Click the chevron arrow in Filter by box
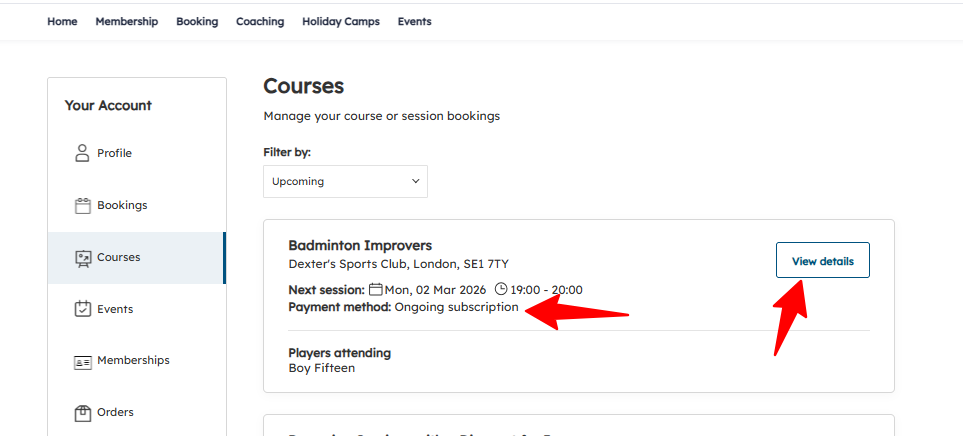963x436 pixels. coord(416,182)
